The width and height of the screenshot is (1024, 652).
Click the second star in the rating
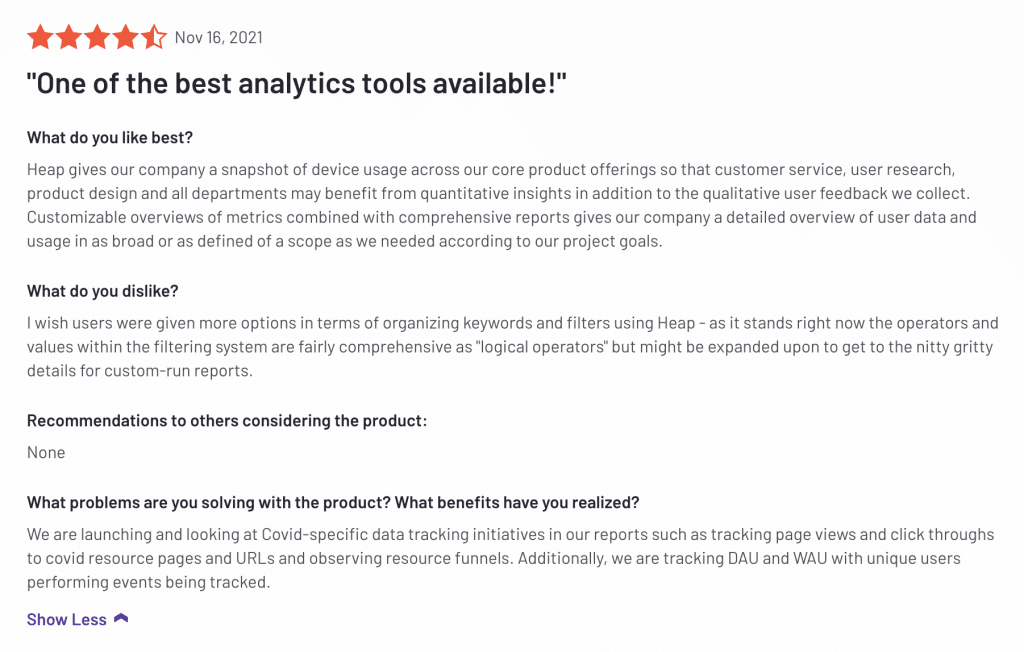(69, 38)
